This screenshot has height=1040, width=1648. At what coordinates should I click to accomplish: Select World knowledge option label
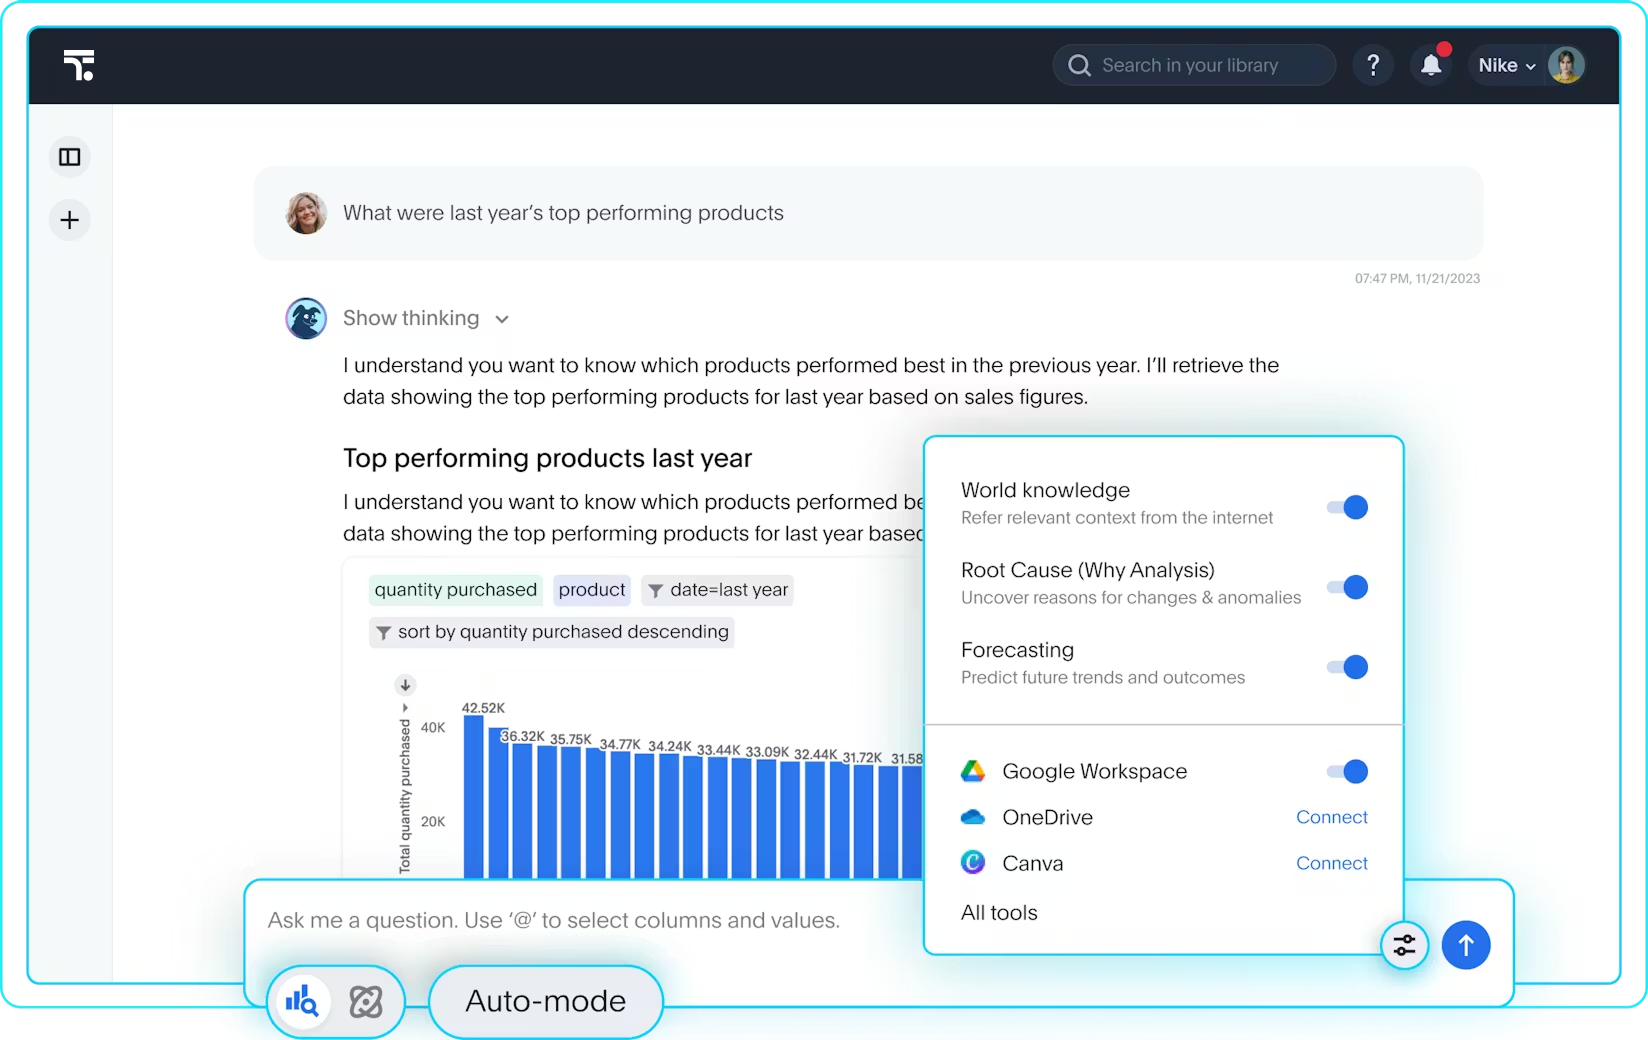pyautogui.click(x=1045, y=490)
